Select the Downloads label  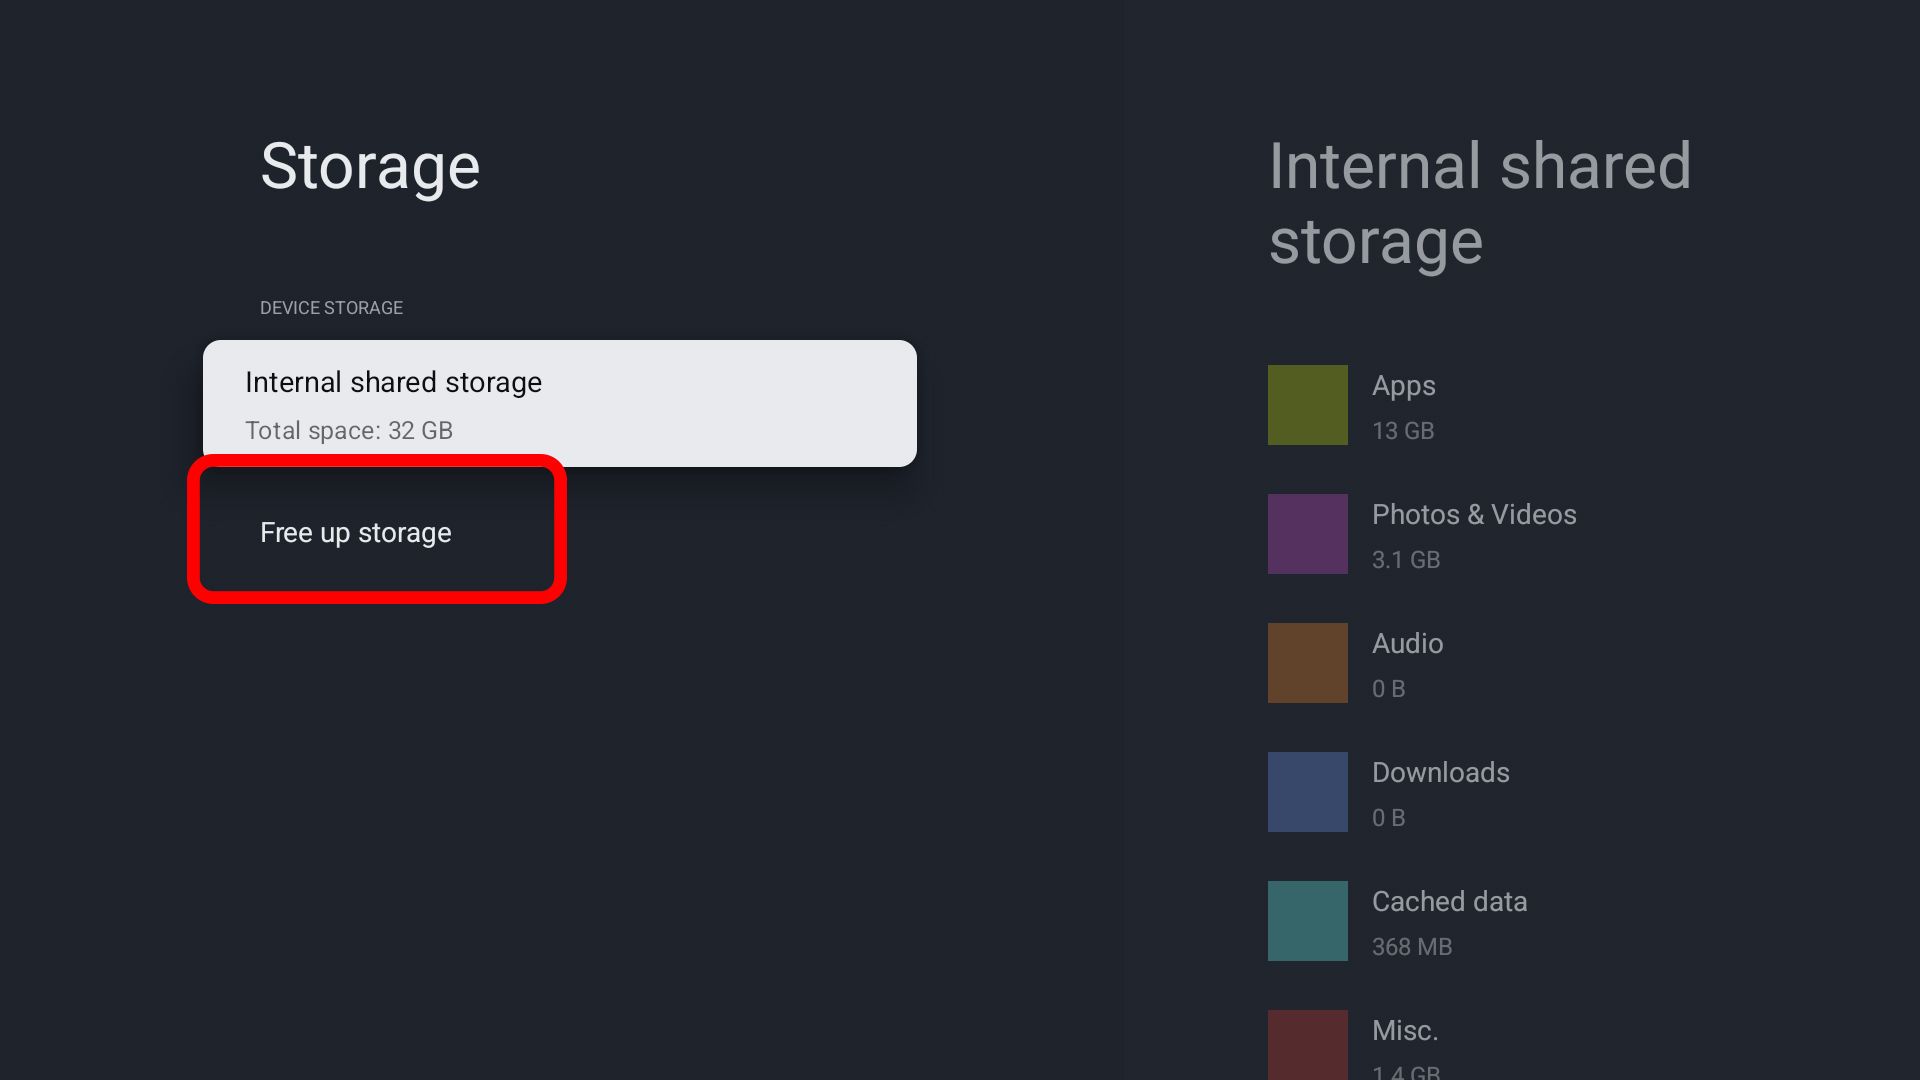click(1440, 772)
